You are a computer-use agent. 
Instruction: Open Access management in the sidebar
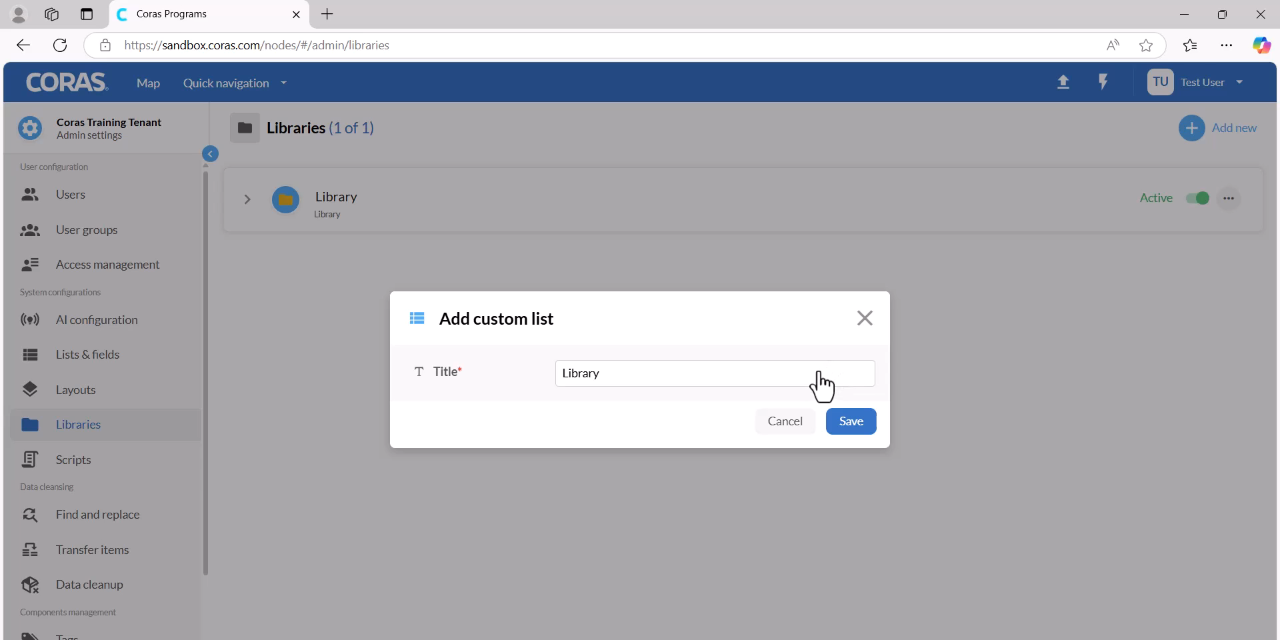pyautogui.click(x=105, y=265)
